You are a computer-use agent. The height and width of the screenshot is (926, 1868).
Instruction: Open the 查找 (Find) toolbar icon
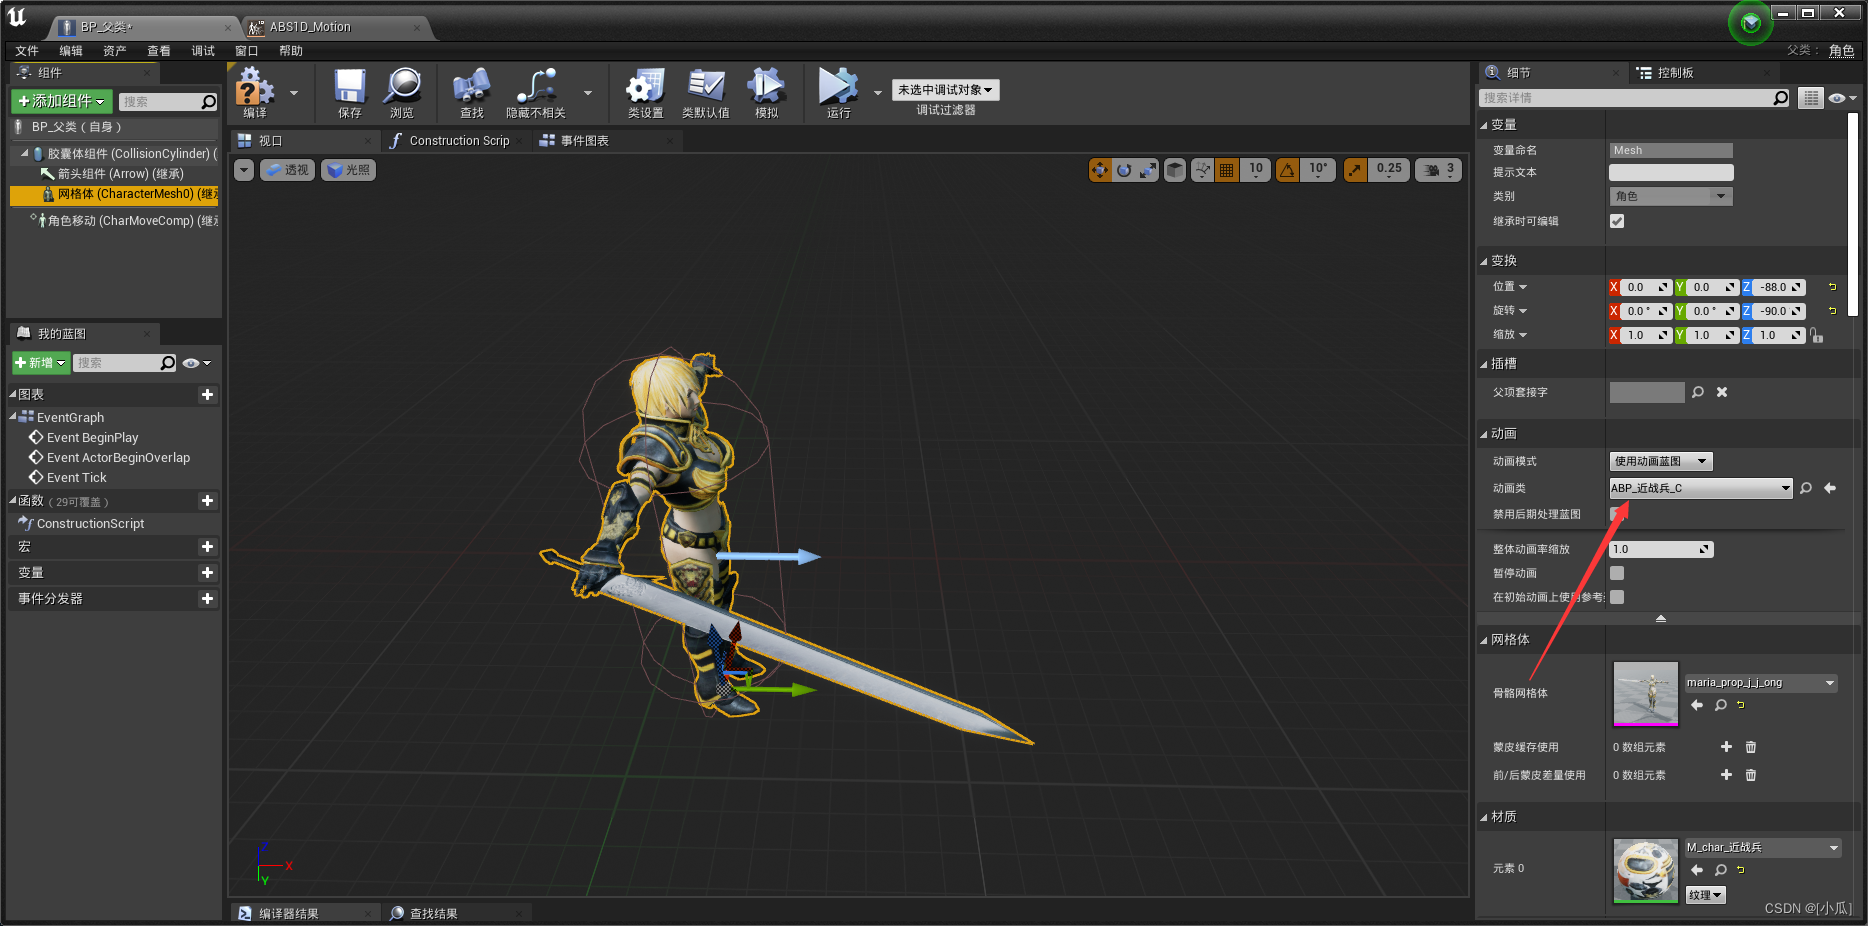click(x=471, y=87)
